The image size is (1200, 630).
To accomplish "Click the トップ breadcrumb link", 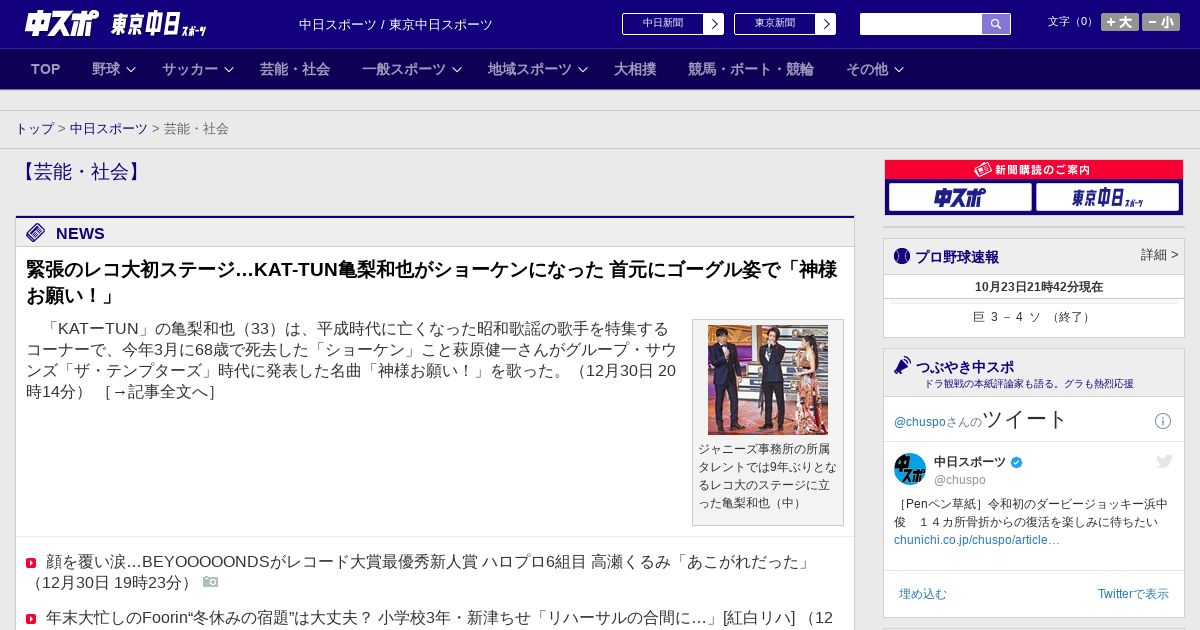I will (35, 129).
